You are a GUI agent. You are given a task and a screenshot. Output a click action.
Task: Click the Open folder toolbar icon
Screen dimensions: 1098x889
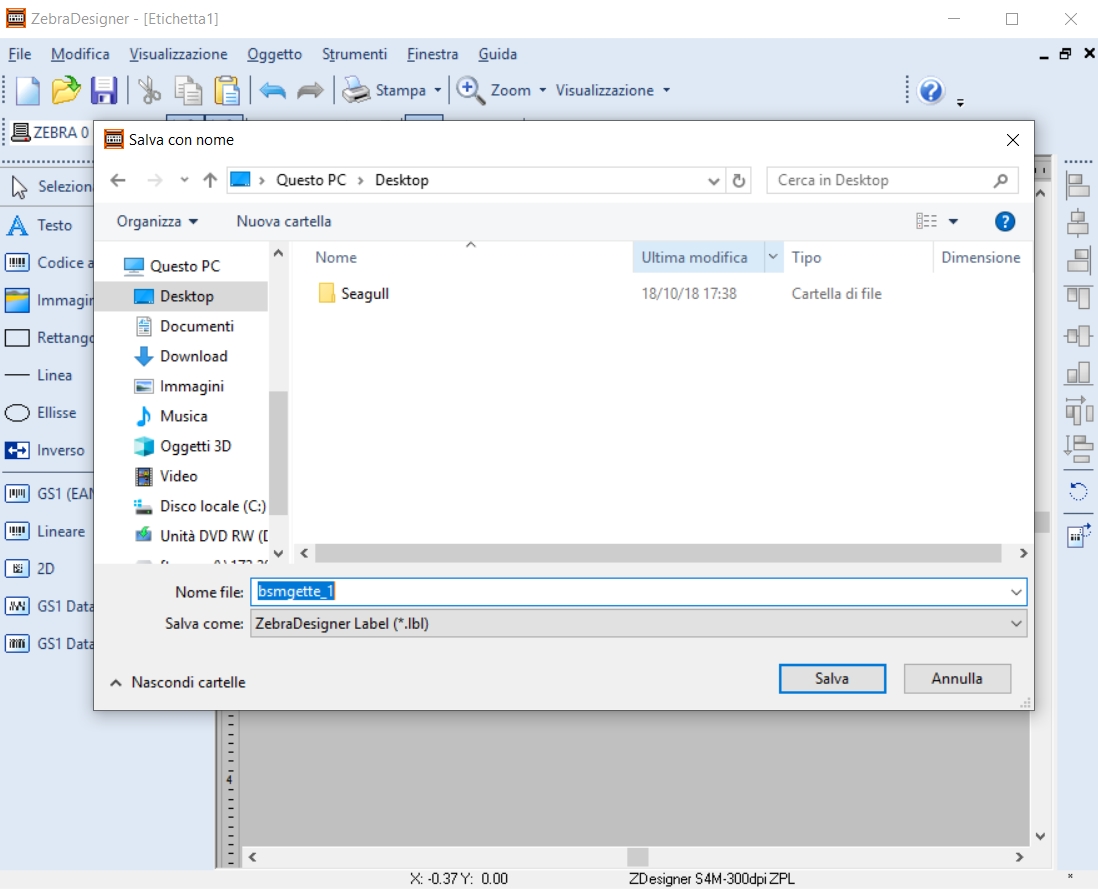(65, 90)
